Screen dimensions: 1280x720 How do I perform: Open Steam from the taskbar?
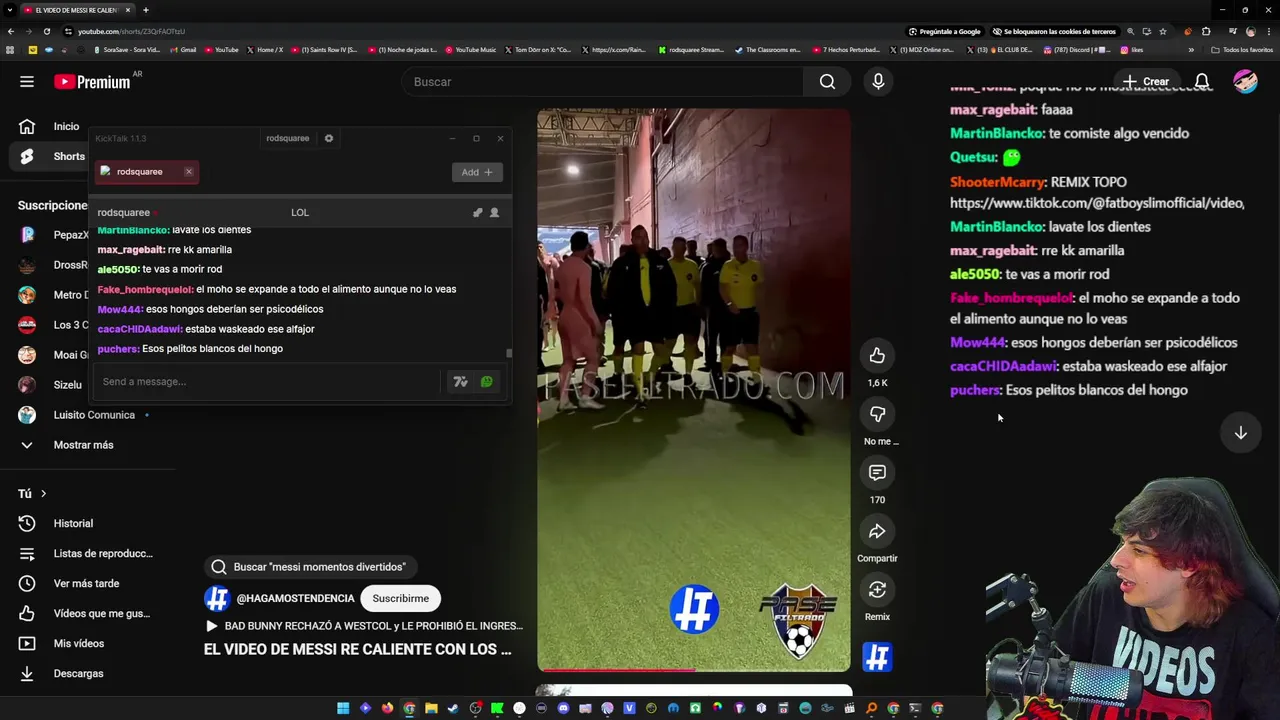(453, 709)
